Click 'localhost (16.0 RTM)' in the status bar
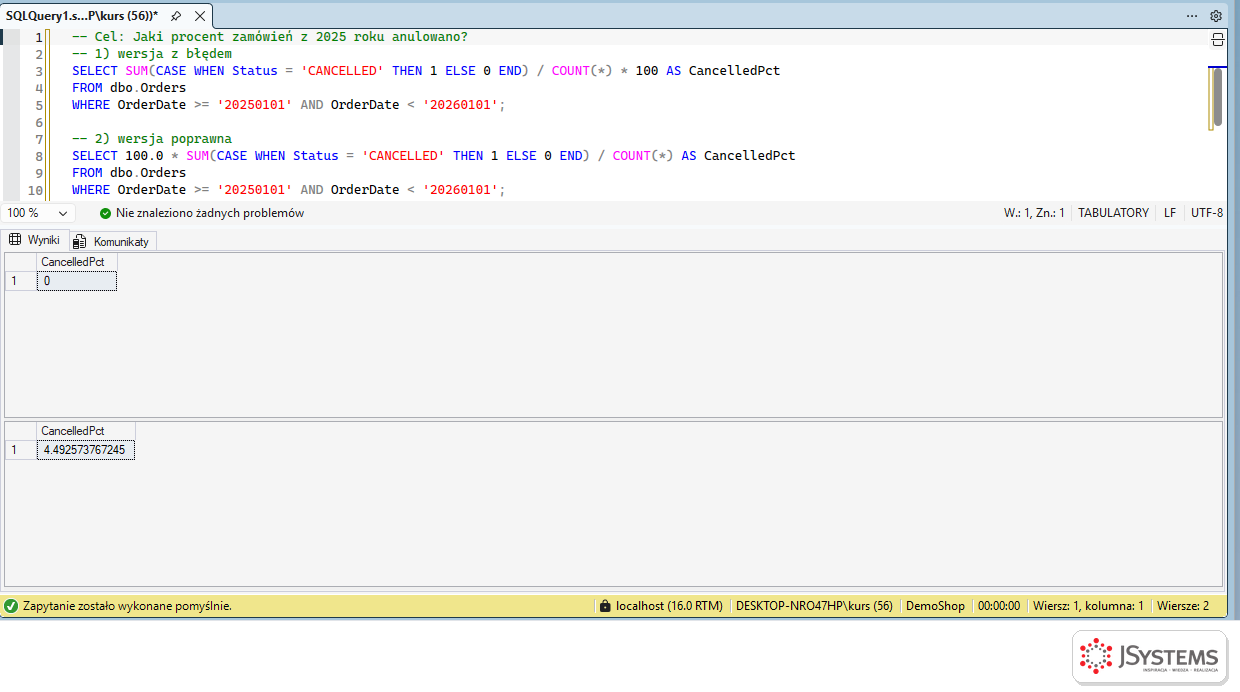 point(669,606)
